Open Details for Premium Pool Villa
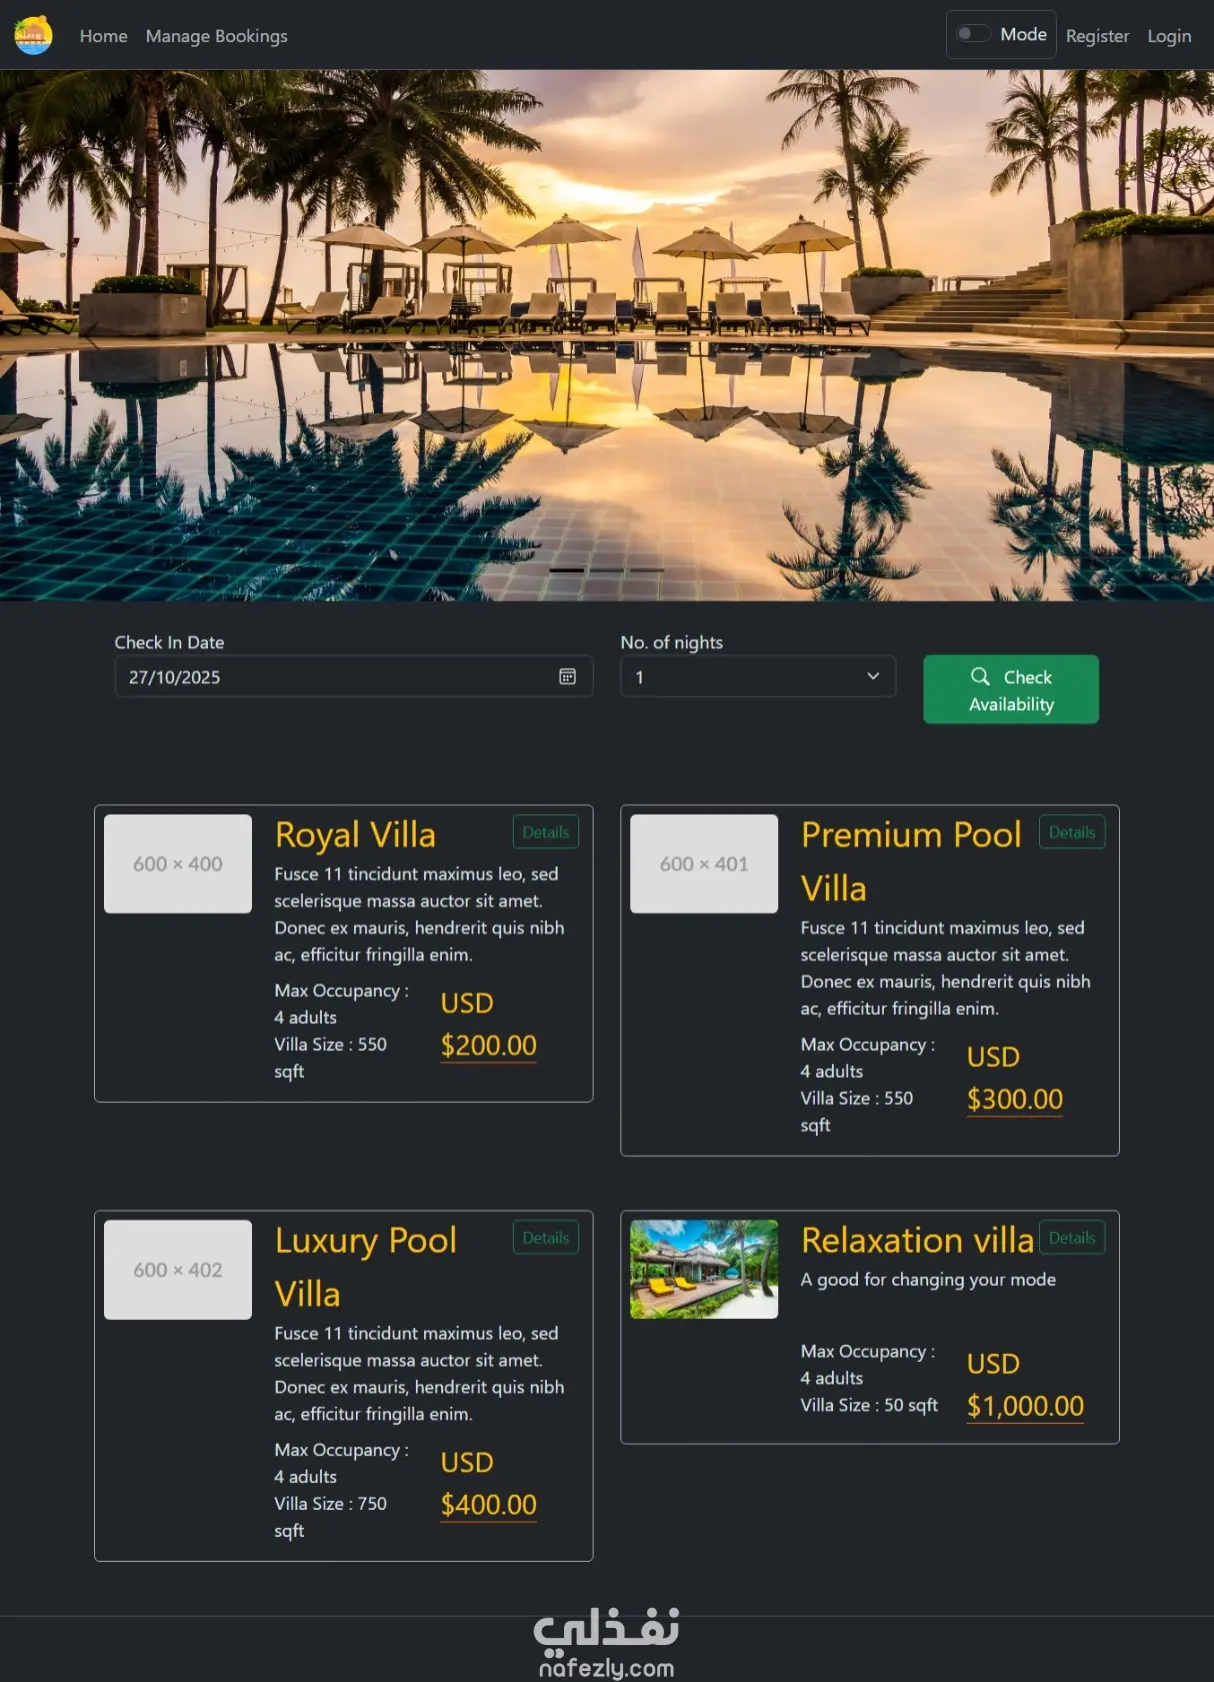Image resolution: width=1214 pixels, height=1682 pixels. [1071, 832]
